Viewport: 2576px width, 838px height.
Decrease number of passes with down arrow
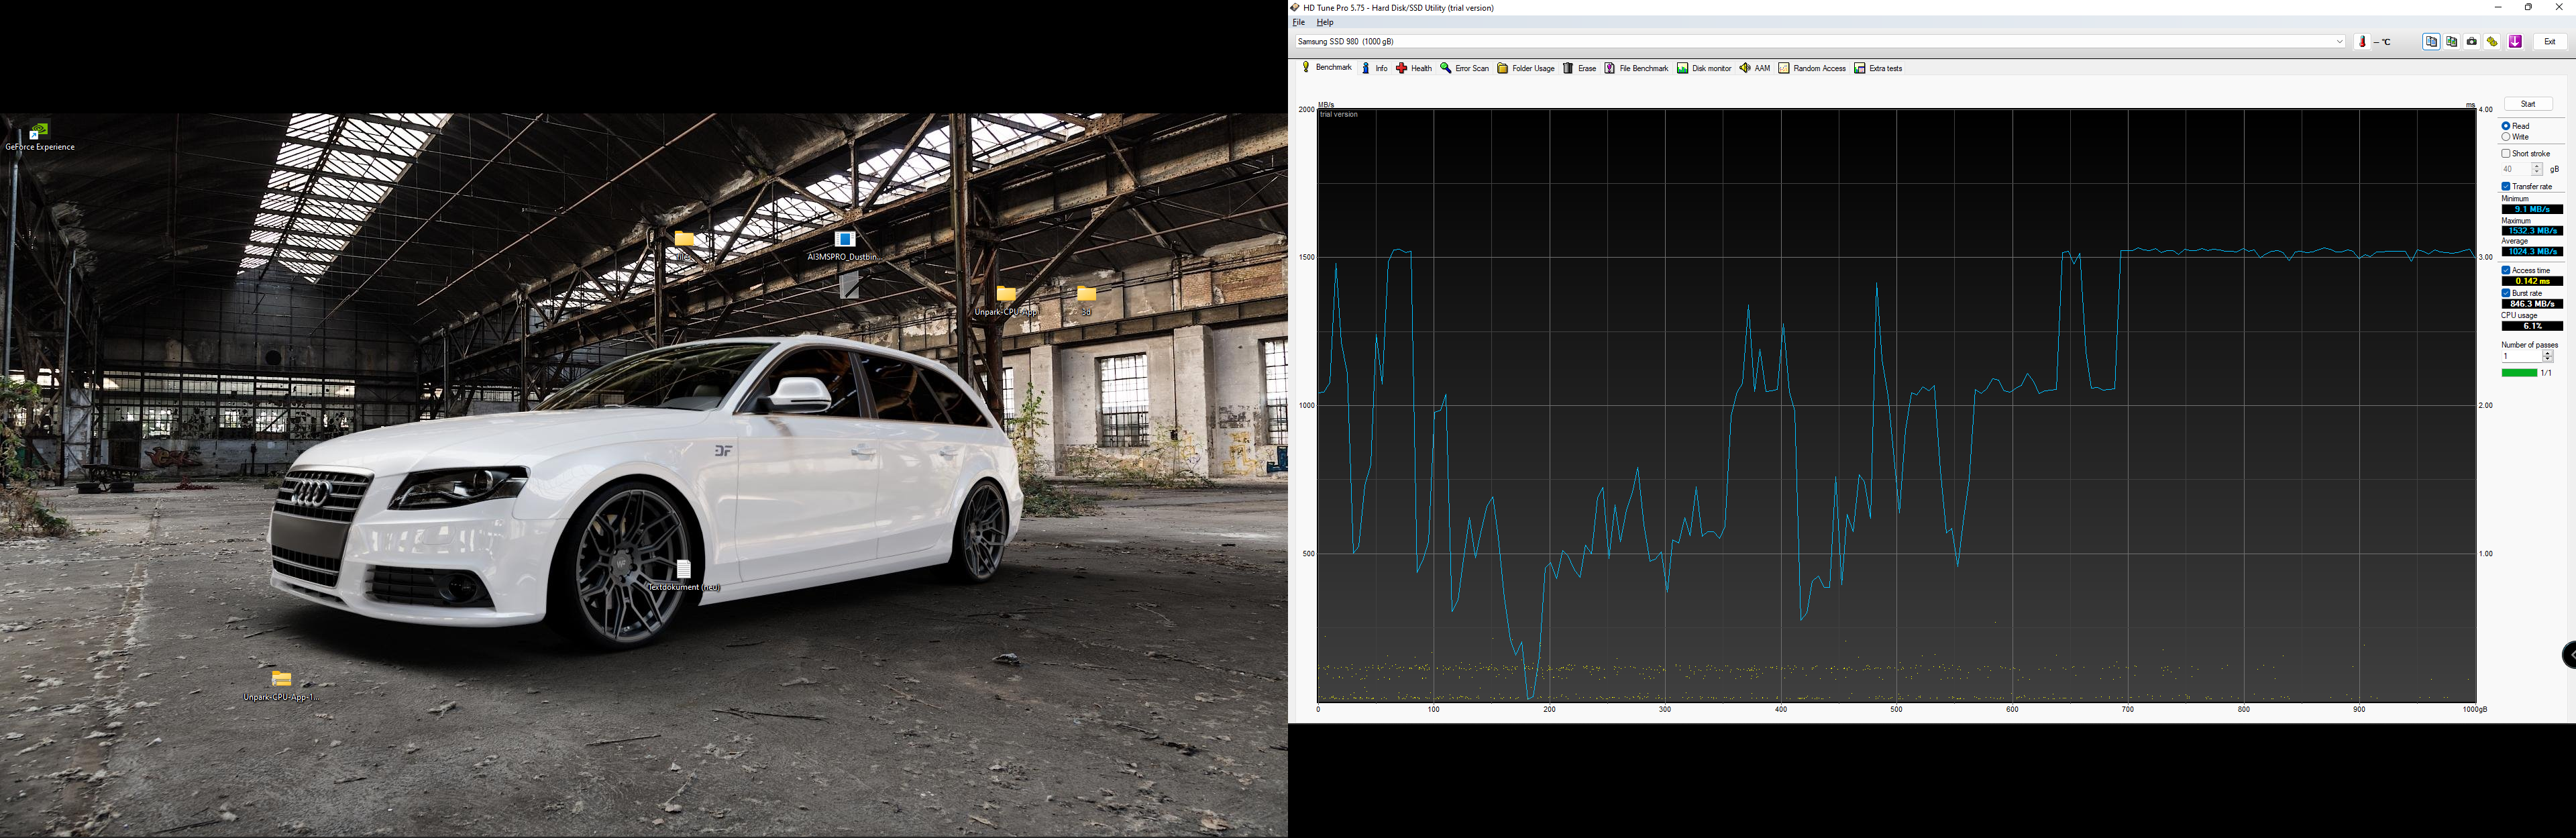click(2548, 360)
